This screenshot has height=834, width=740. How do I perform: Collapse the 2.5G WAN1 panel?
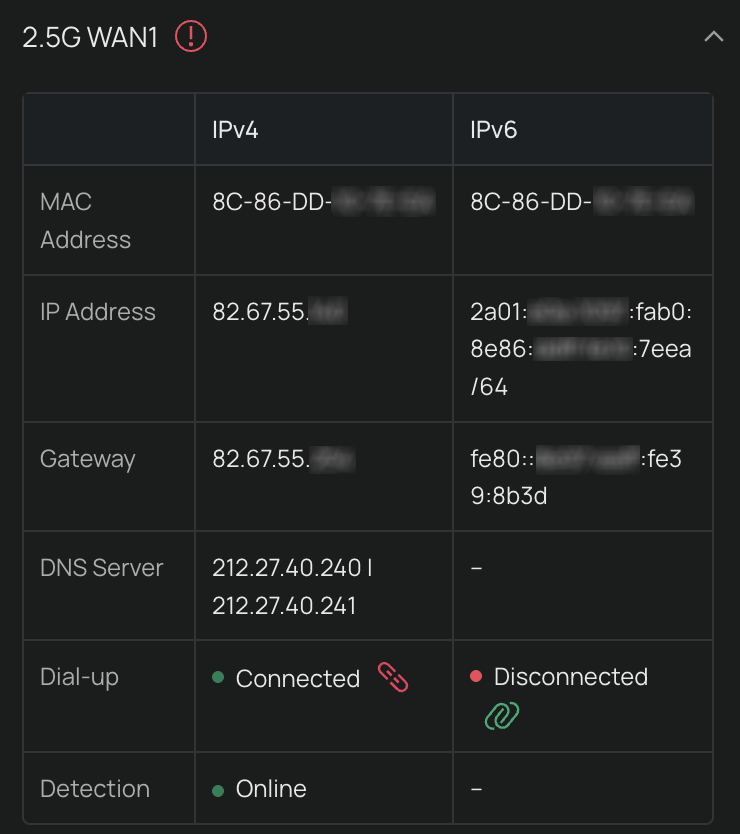pos(713,37)
